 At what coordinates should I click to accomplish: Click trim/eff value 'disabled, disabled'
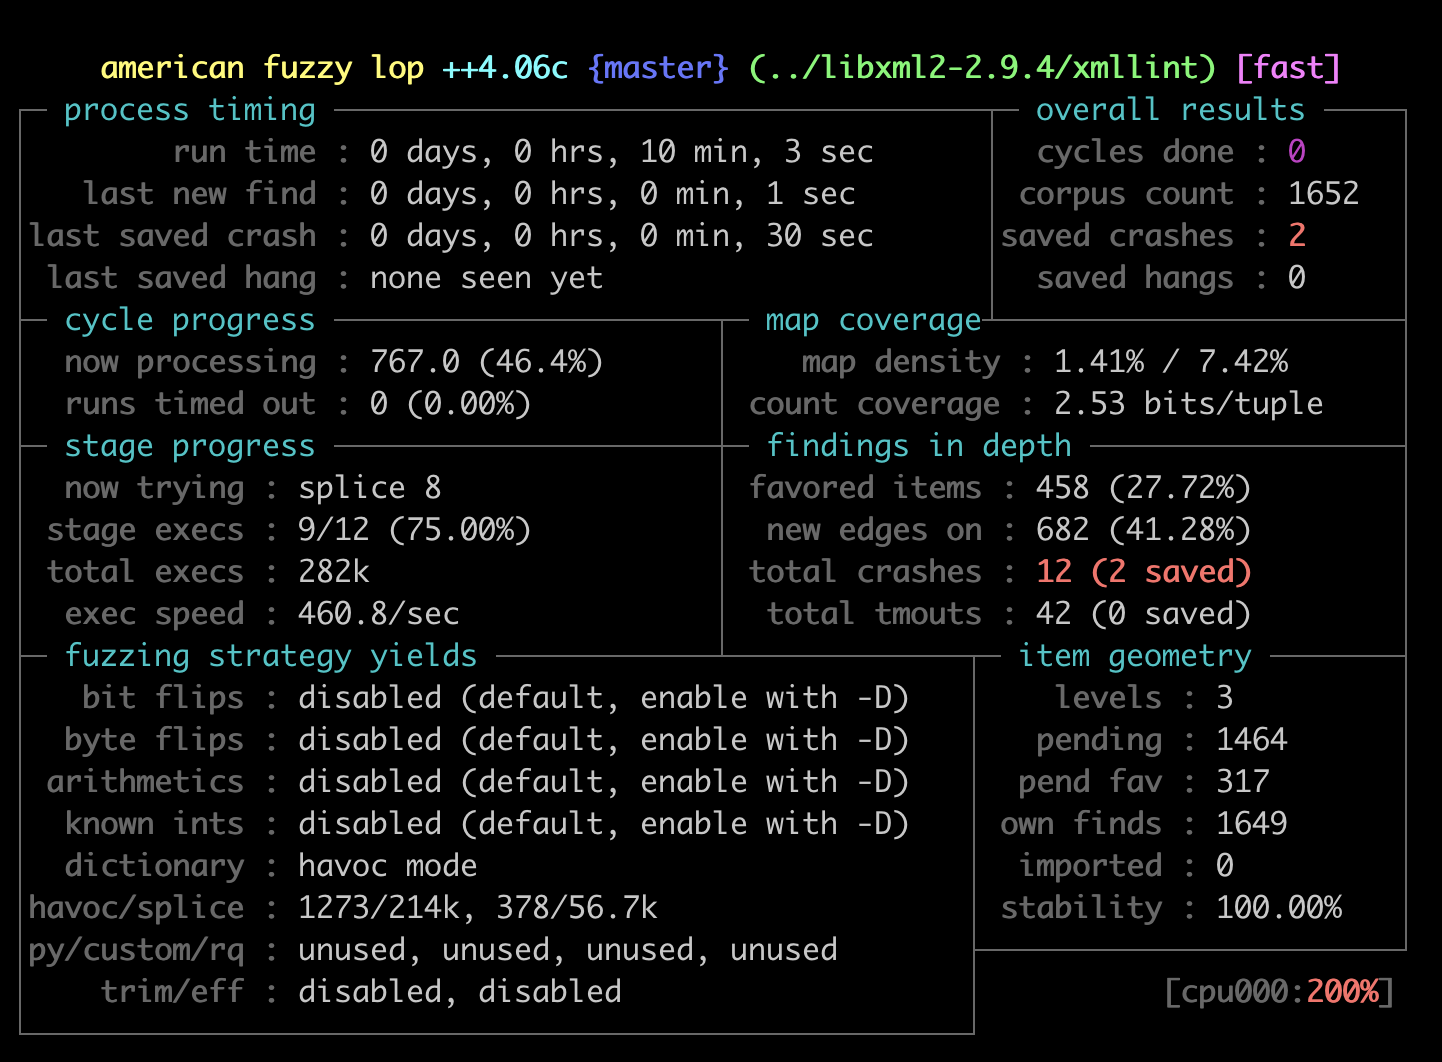460,992
